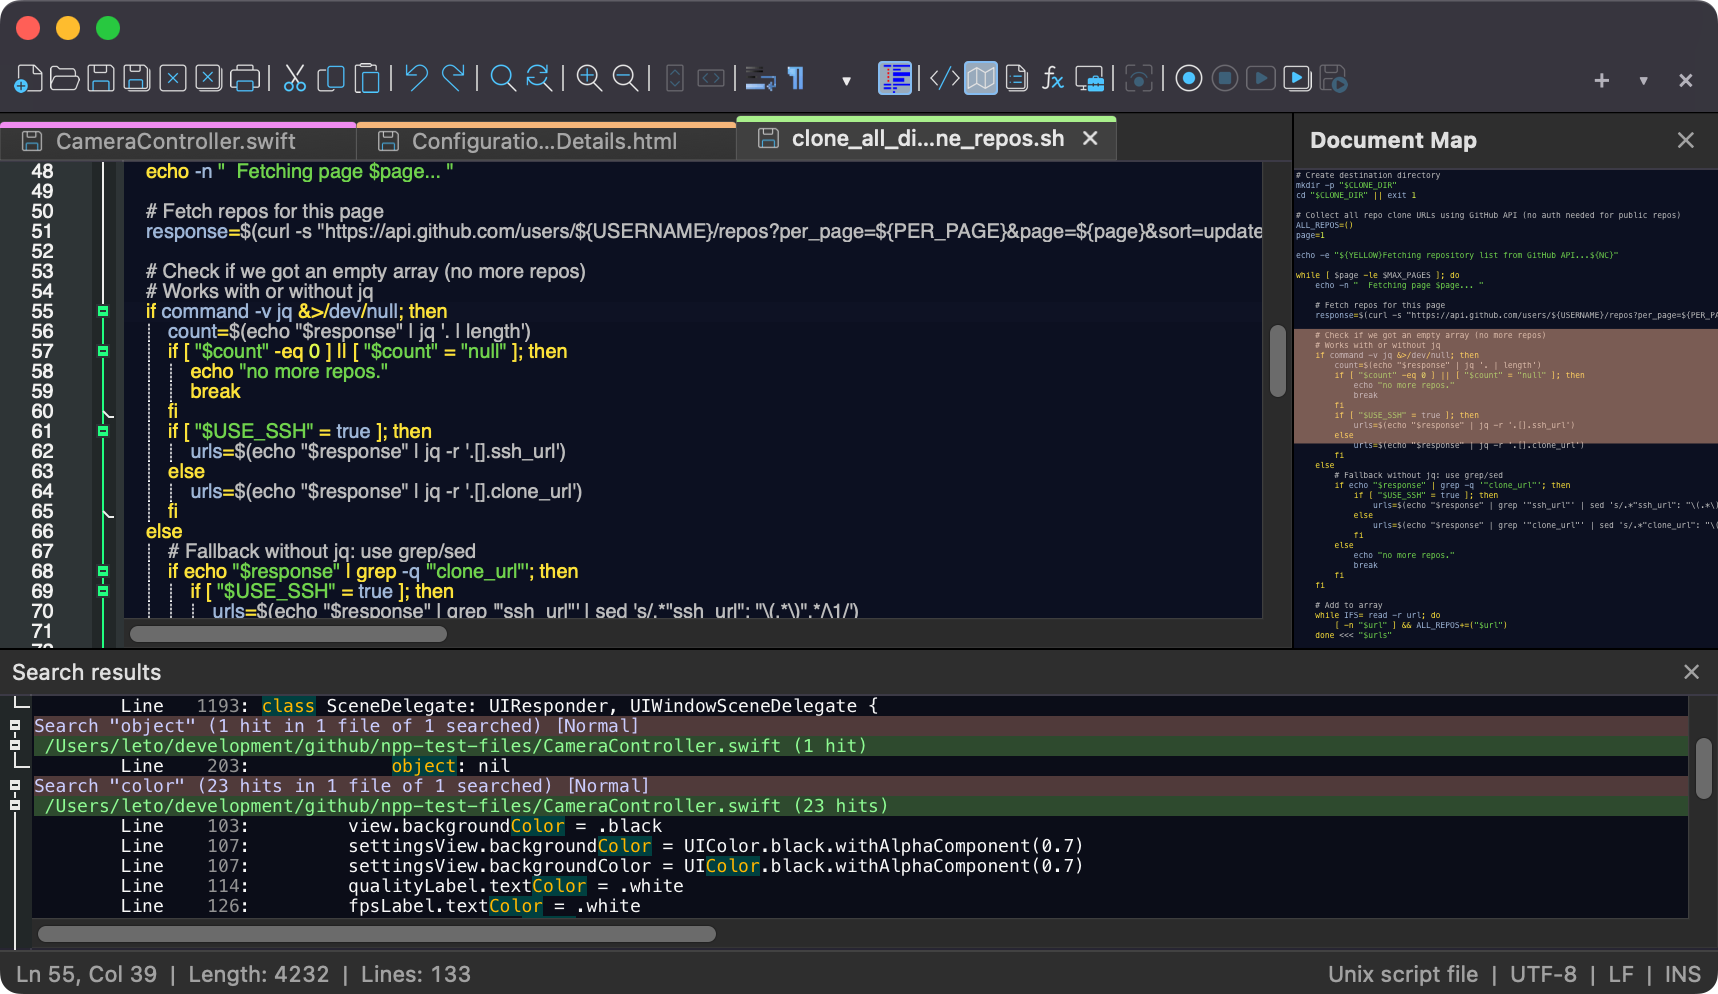Click the editor's horizontal scrollbar

288,634
